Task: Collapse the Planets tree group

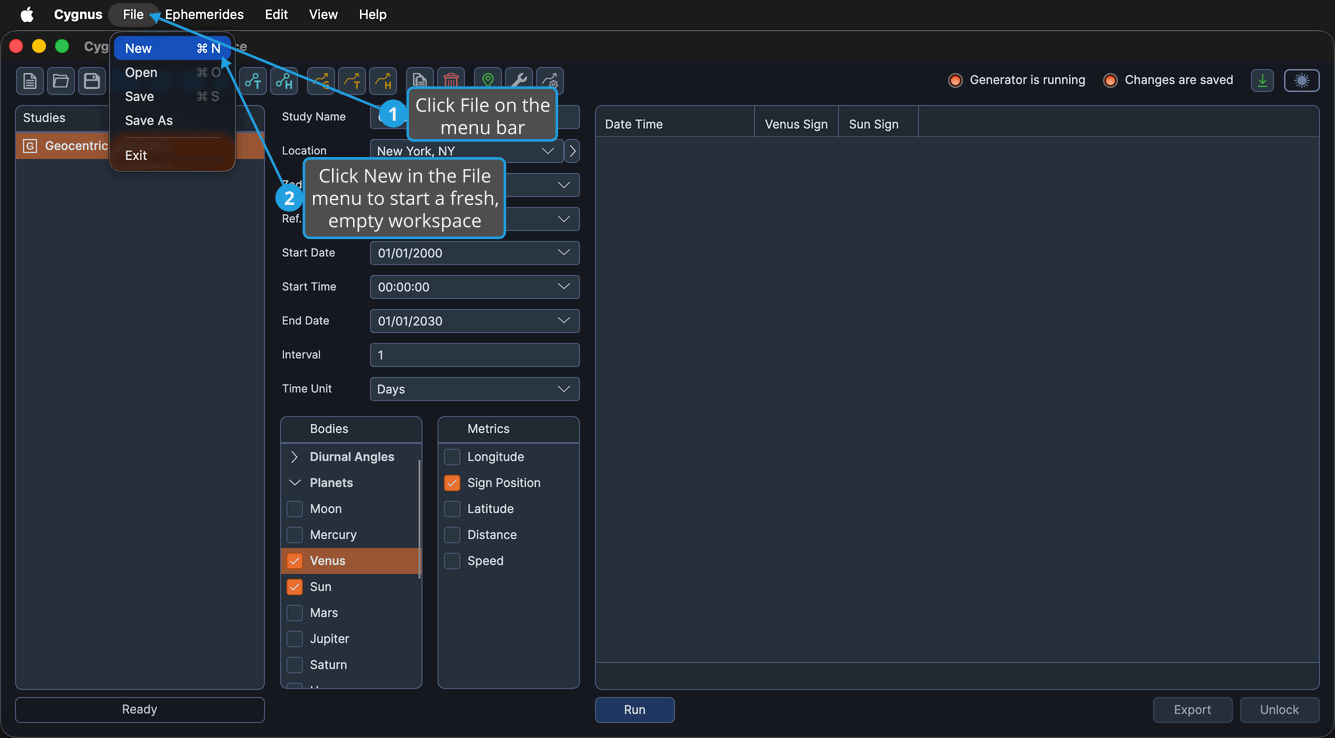Action: 294,483
